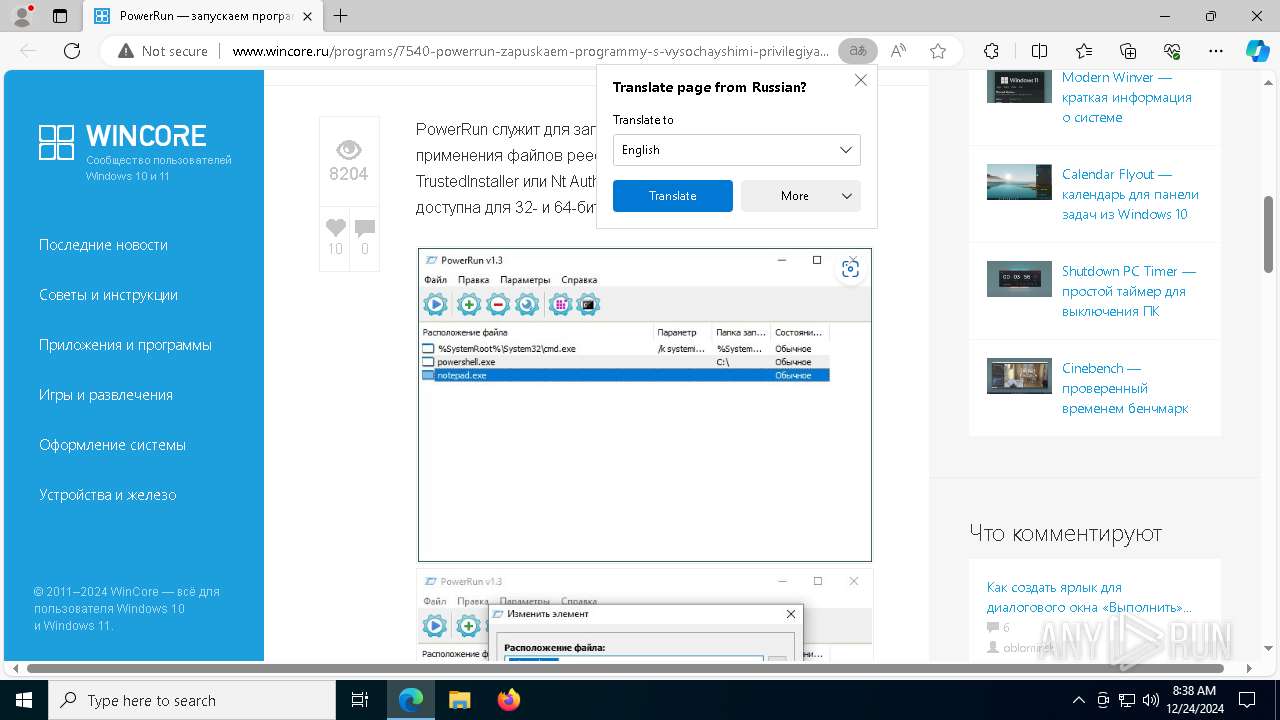1280x720 pixels.
Task: Click the Shutdown PC Timer thumbnail
Action: pyautogui.click(x=1019, y=279)
